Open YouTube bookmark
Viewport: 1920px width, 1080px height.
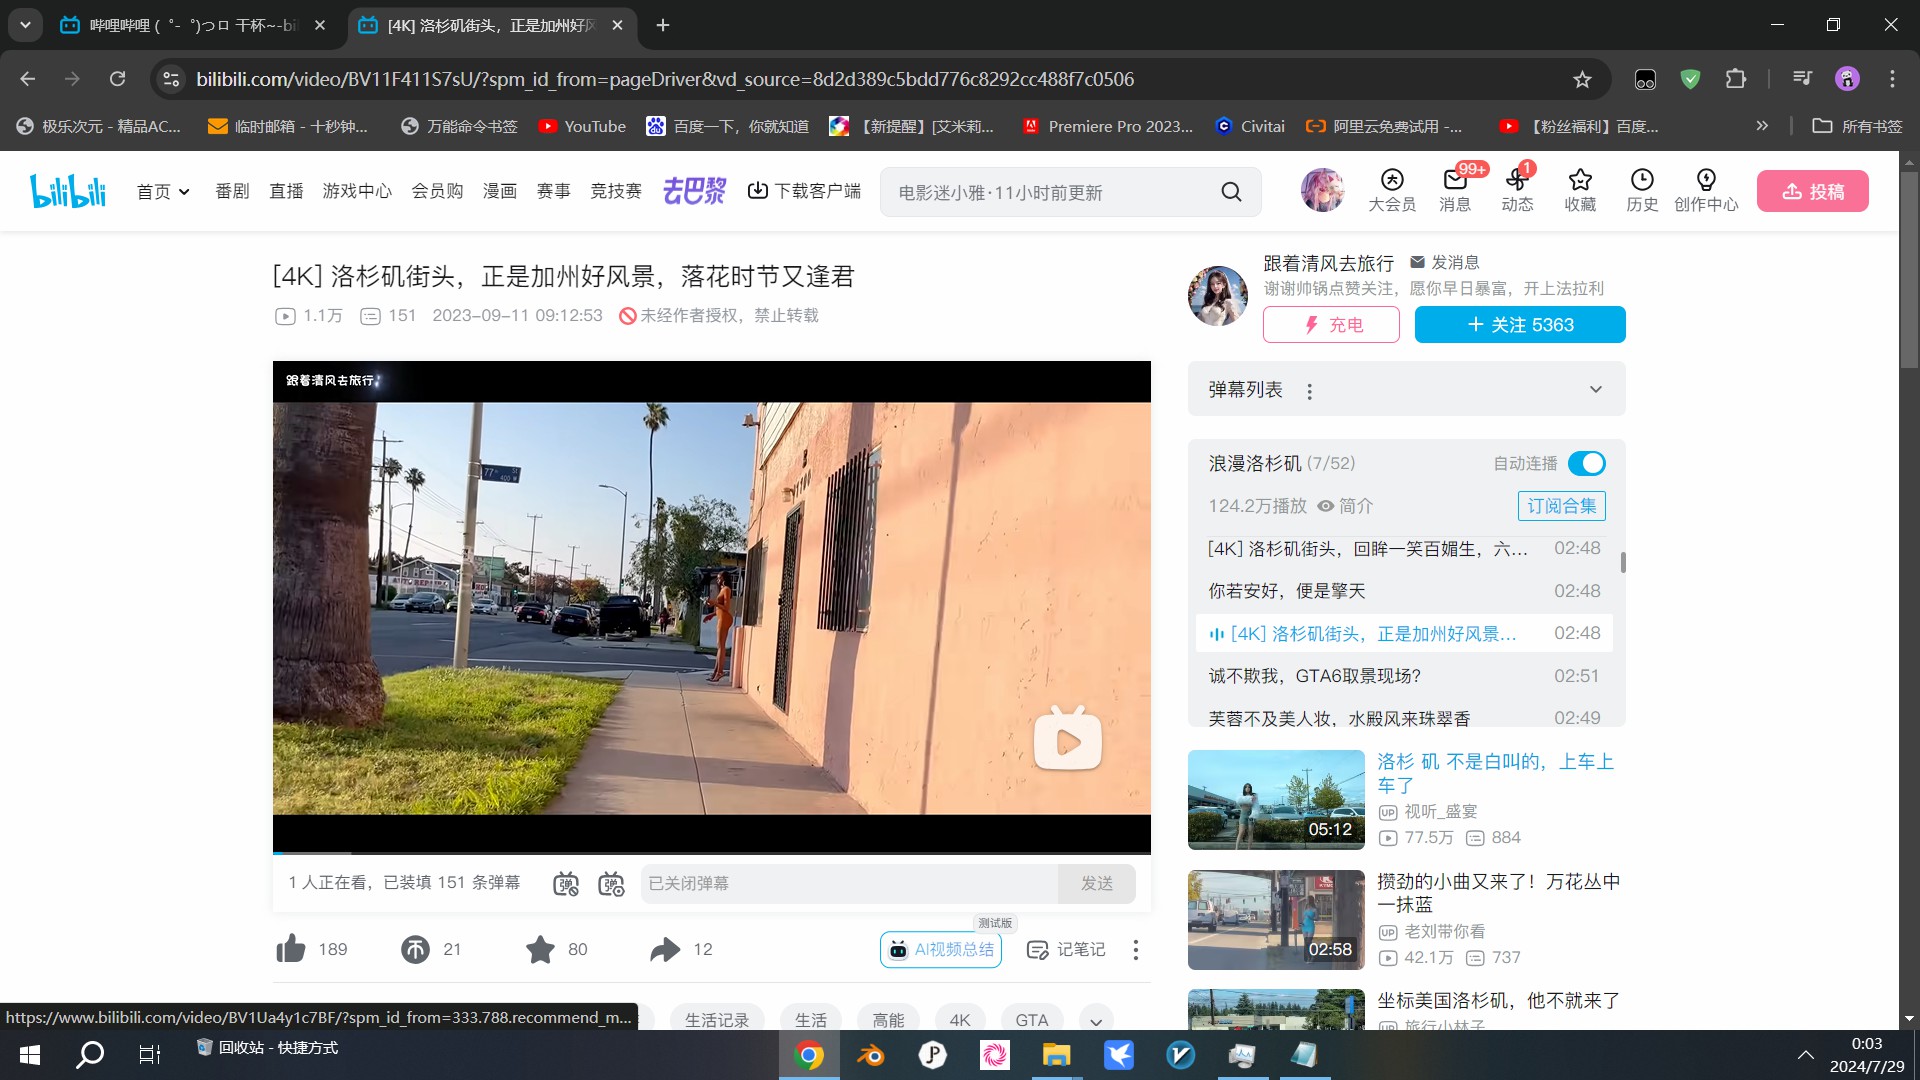point(583,126)
